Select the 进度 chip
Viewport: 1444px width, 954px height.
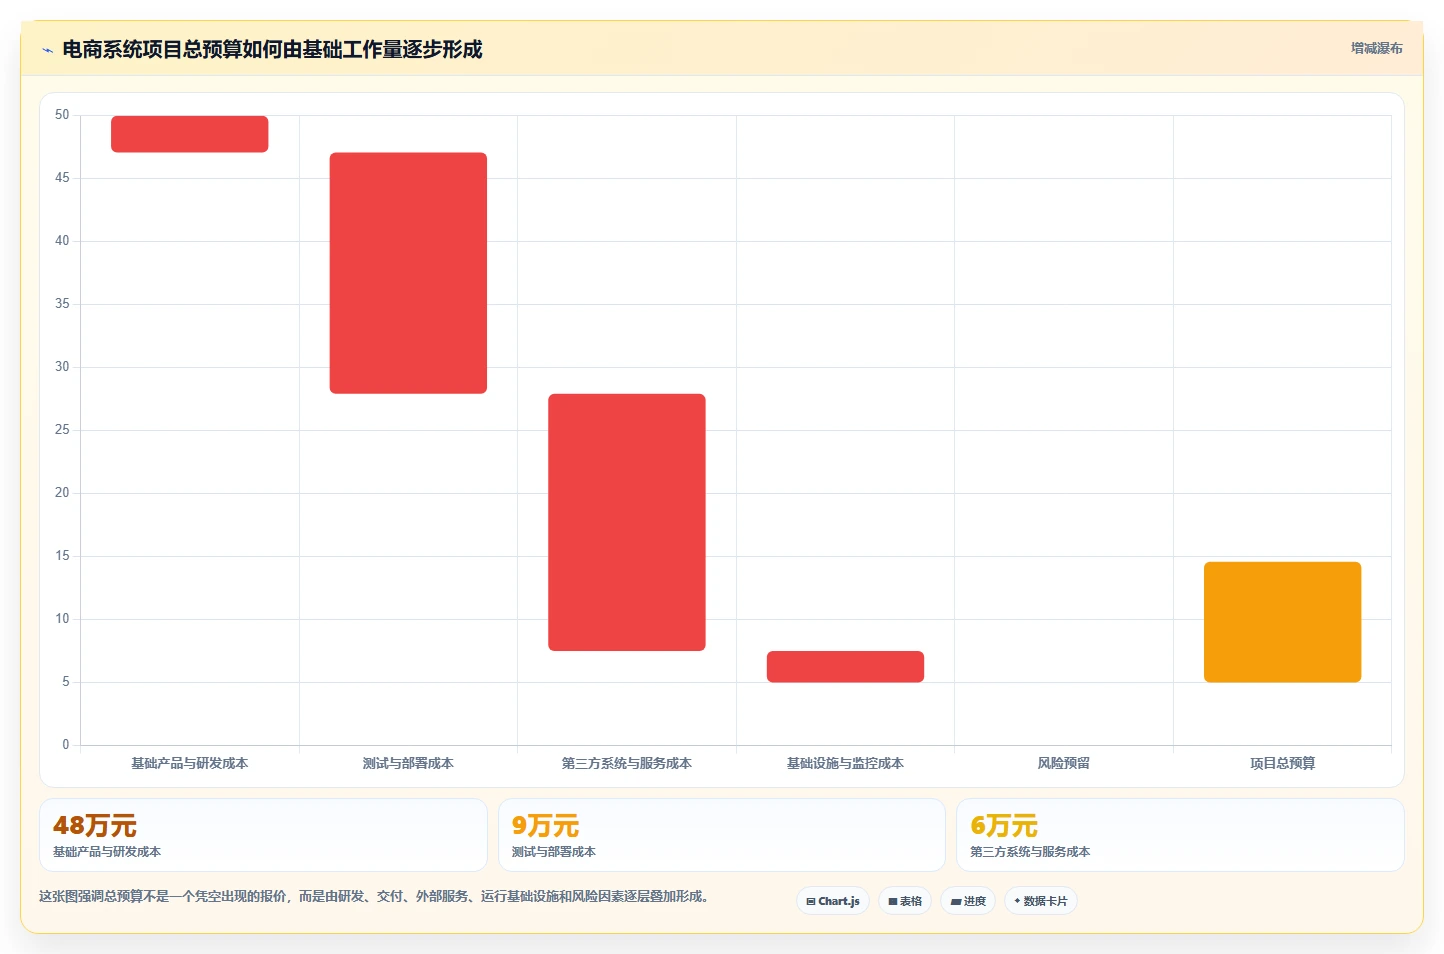click(968, 901)
